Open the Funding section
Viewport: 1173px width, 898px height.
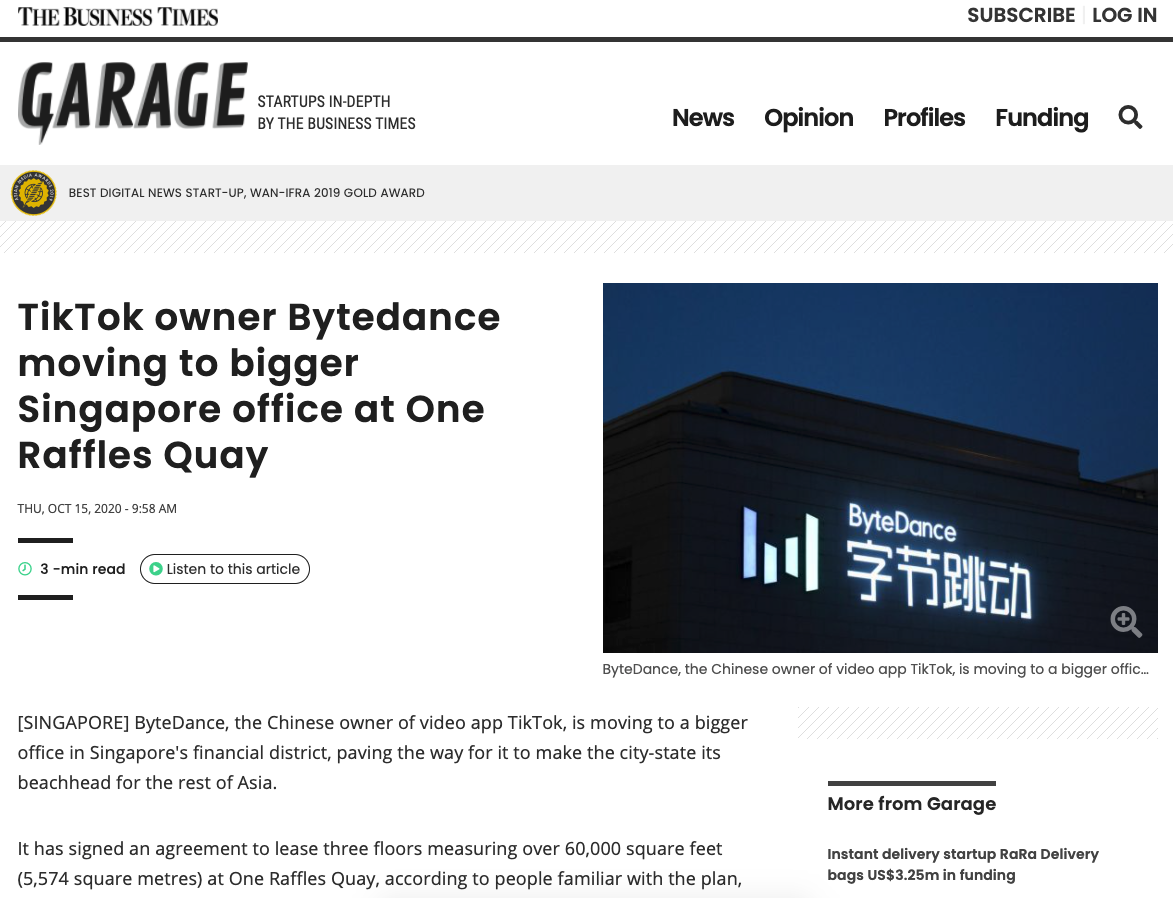click(1041, 117)
